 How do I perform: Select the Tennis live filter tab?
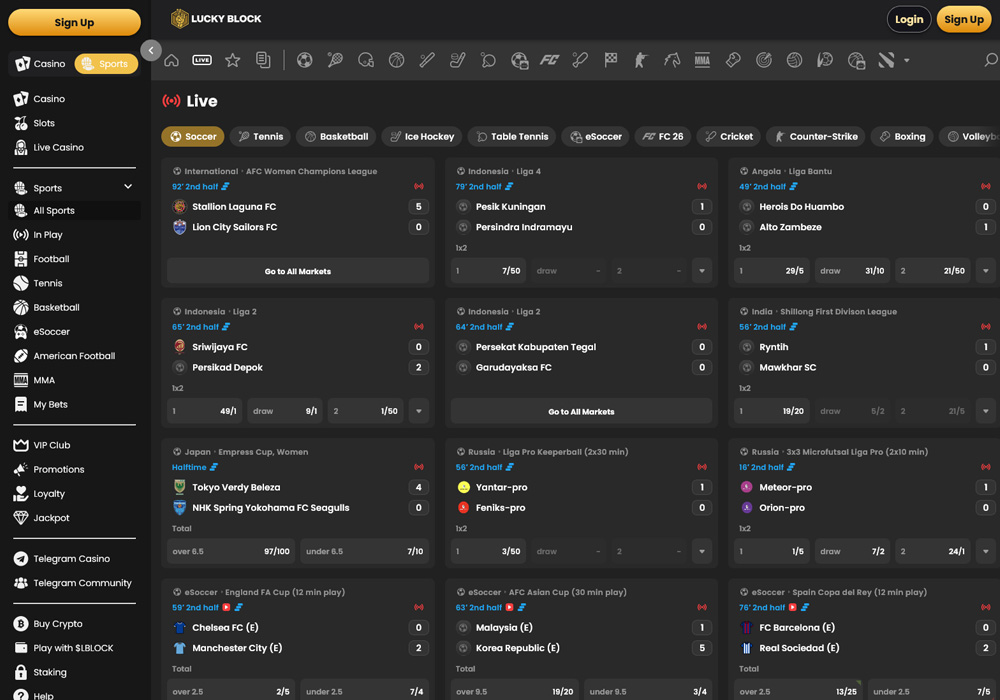pyautogui.click(x=260, y=136)
